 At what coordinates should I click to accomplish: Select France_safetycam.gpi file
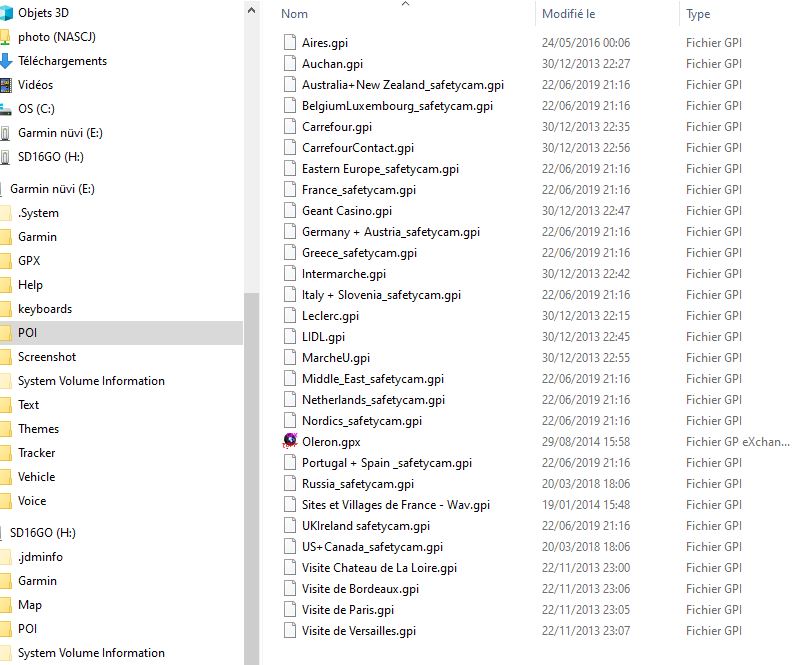pyautogui.click(x=358, y=190)
